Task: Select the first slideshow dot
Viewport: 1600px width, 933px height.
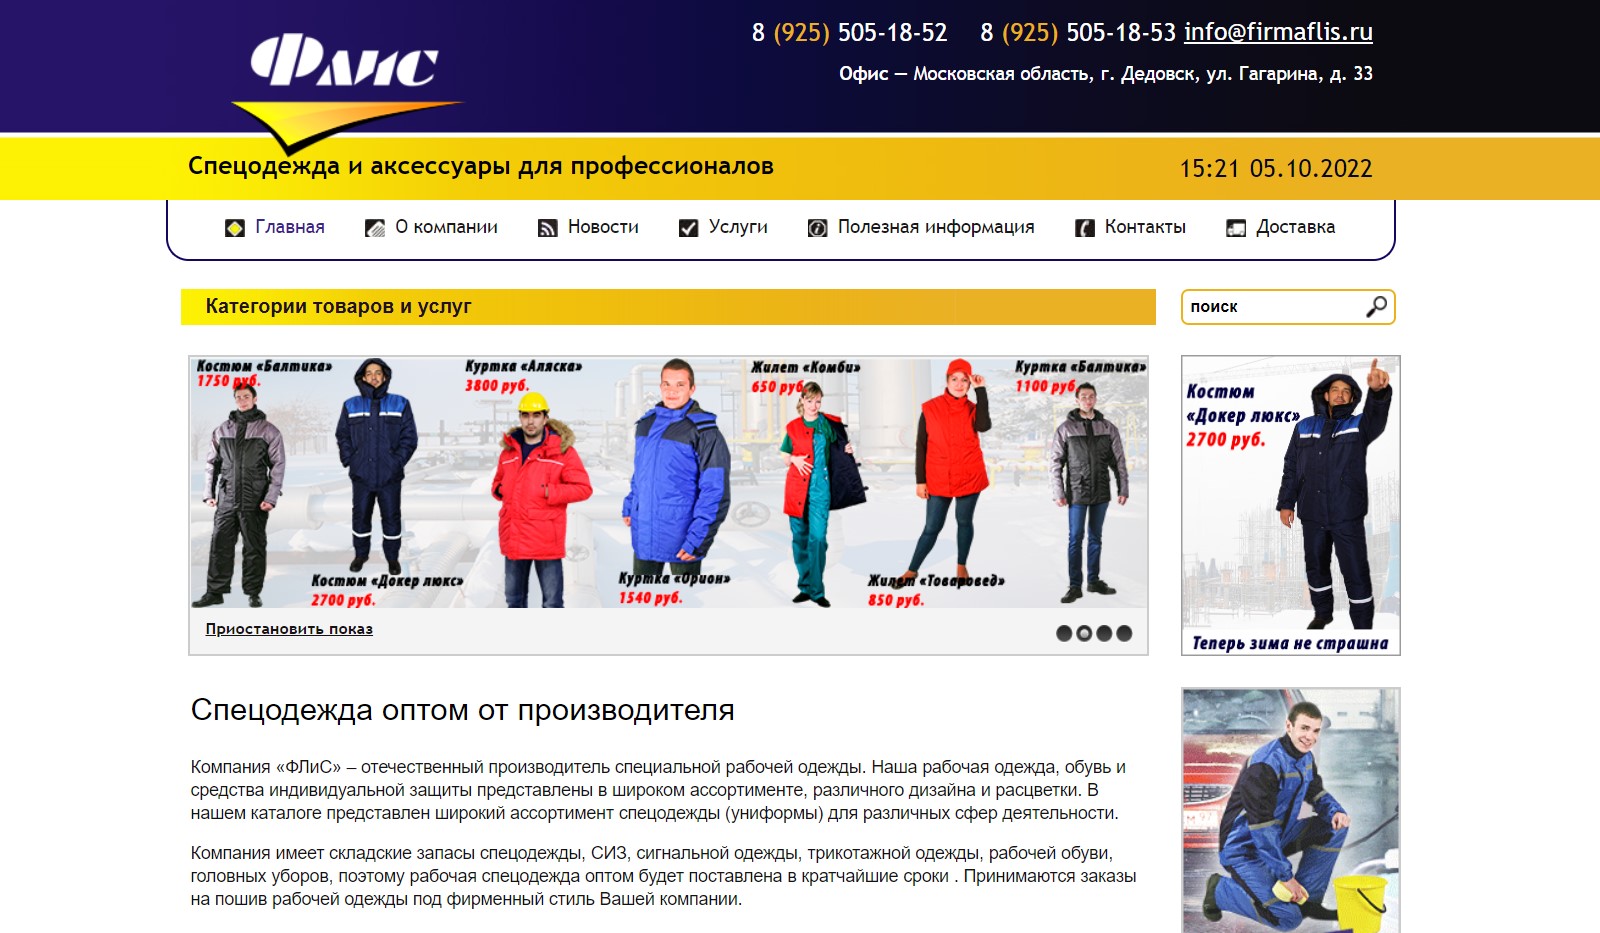Action: click(x=1064, y=633)
